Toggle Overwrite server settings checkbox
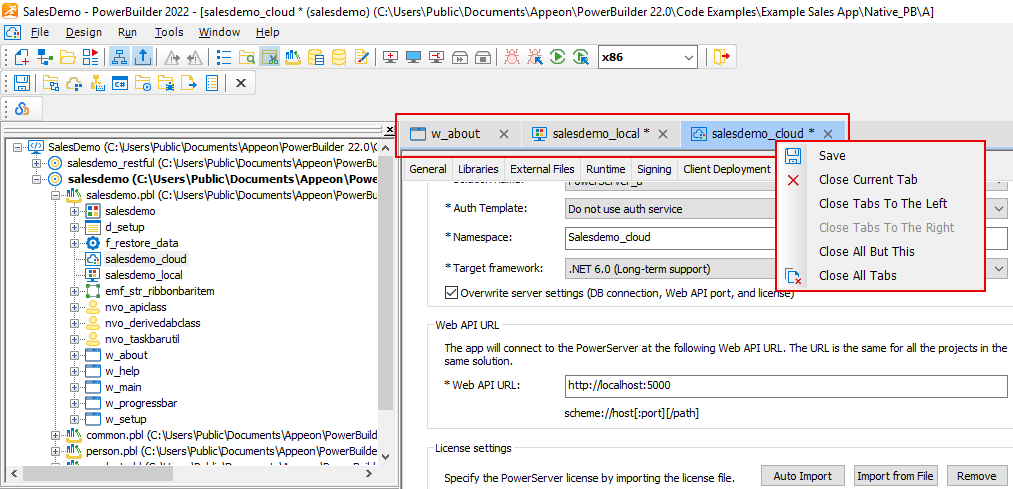Screen dimensions: 1013x489 [451, 293]
